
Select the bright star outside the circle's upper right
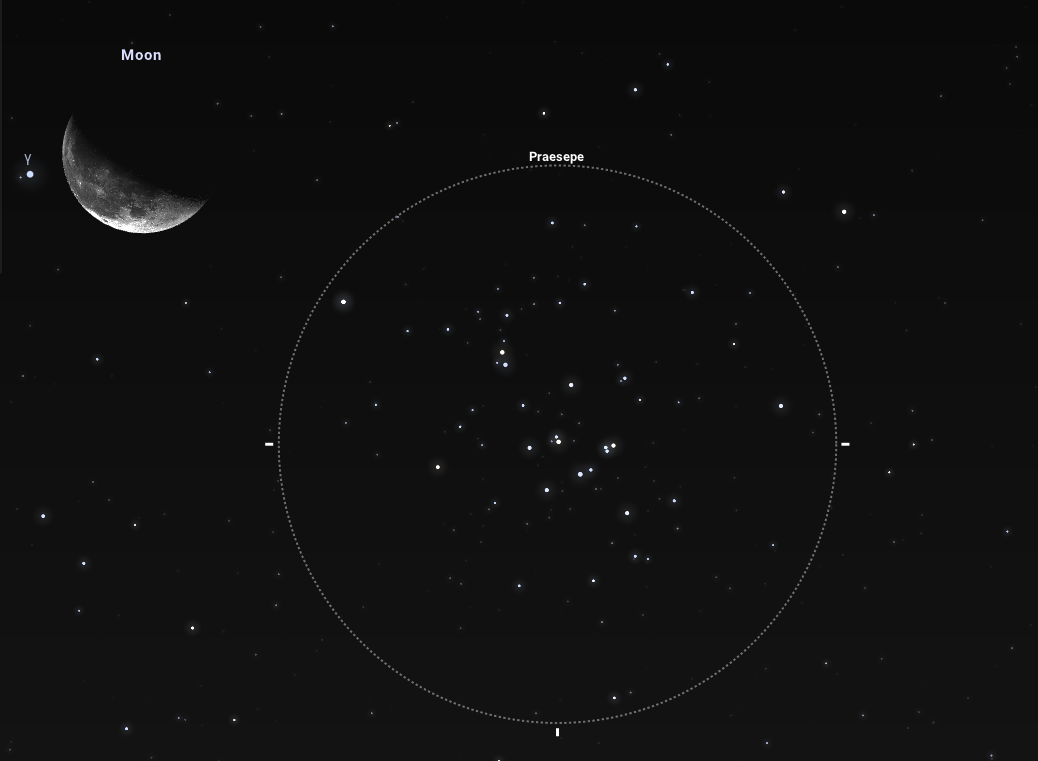(x=844, y=212)
